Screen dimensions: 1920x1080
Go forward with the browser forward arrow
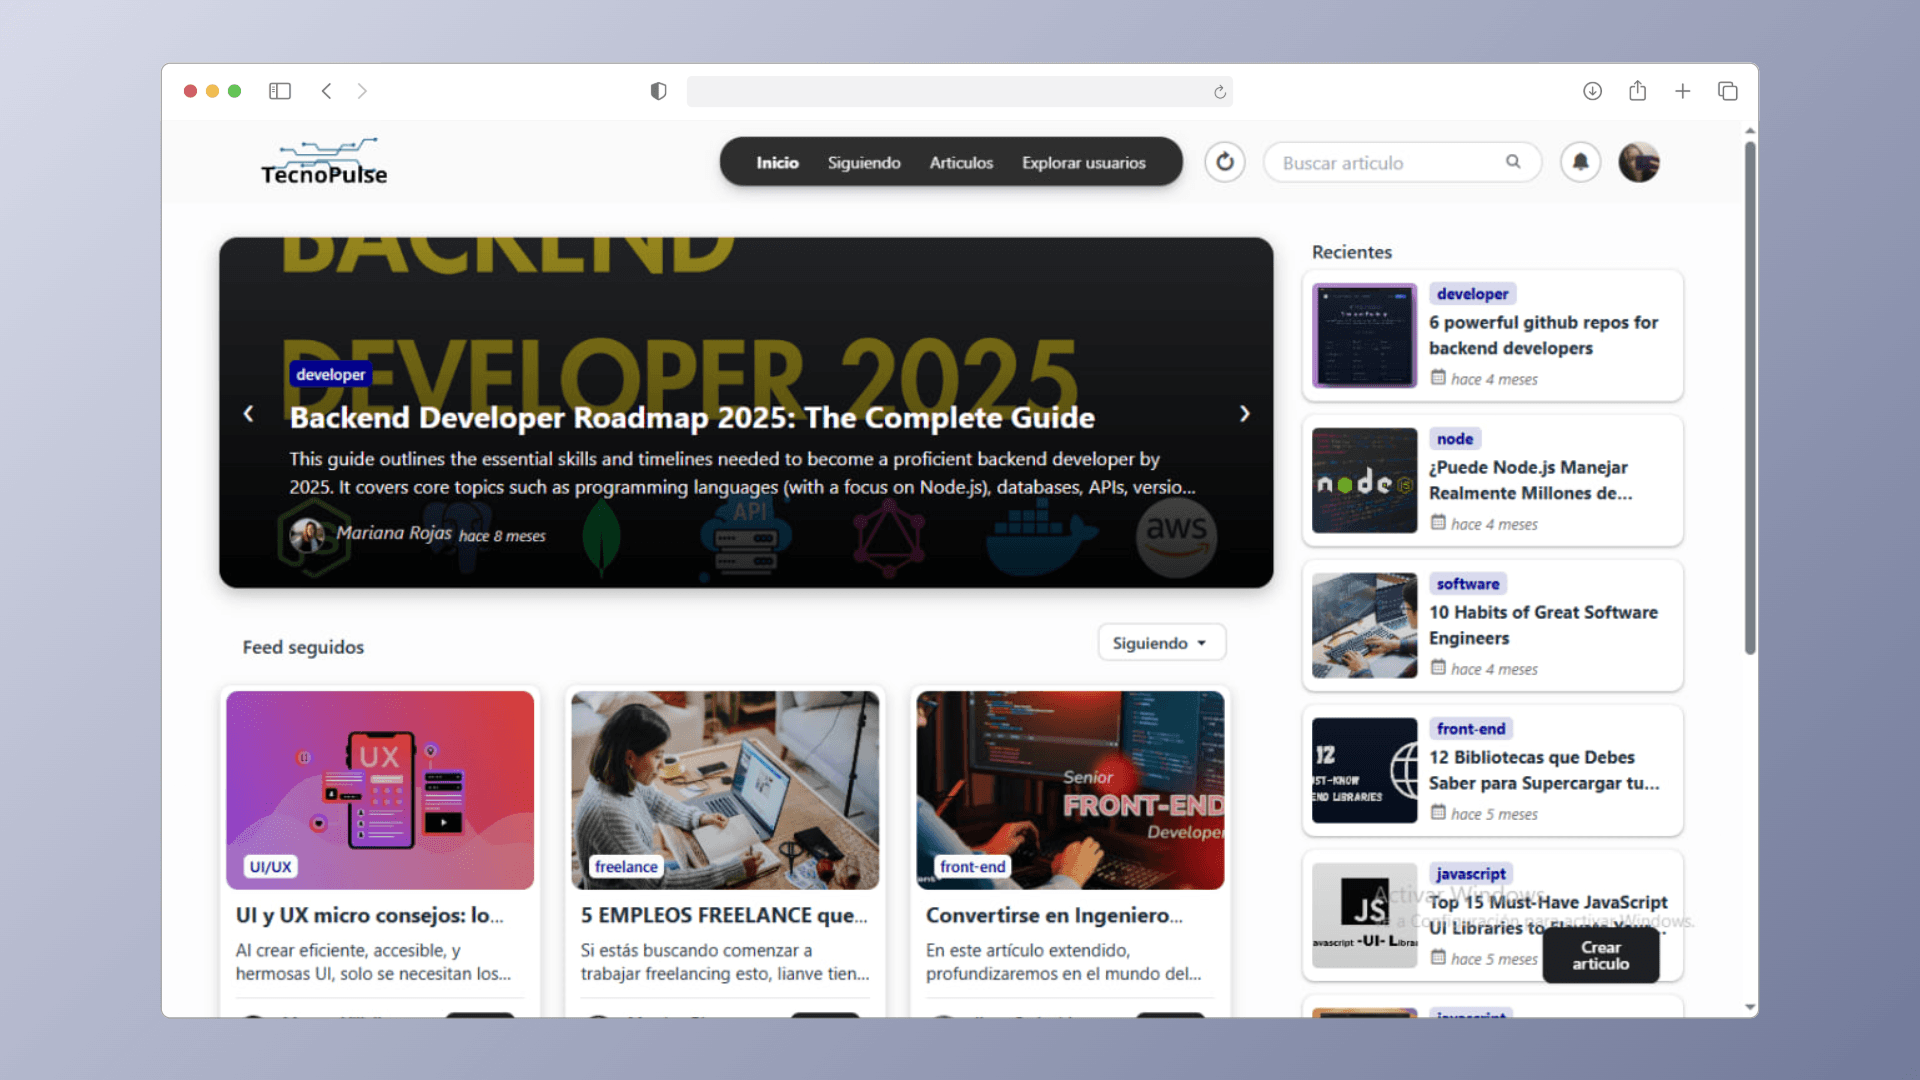tap(362, 91)
